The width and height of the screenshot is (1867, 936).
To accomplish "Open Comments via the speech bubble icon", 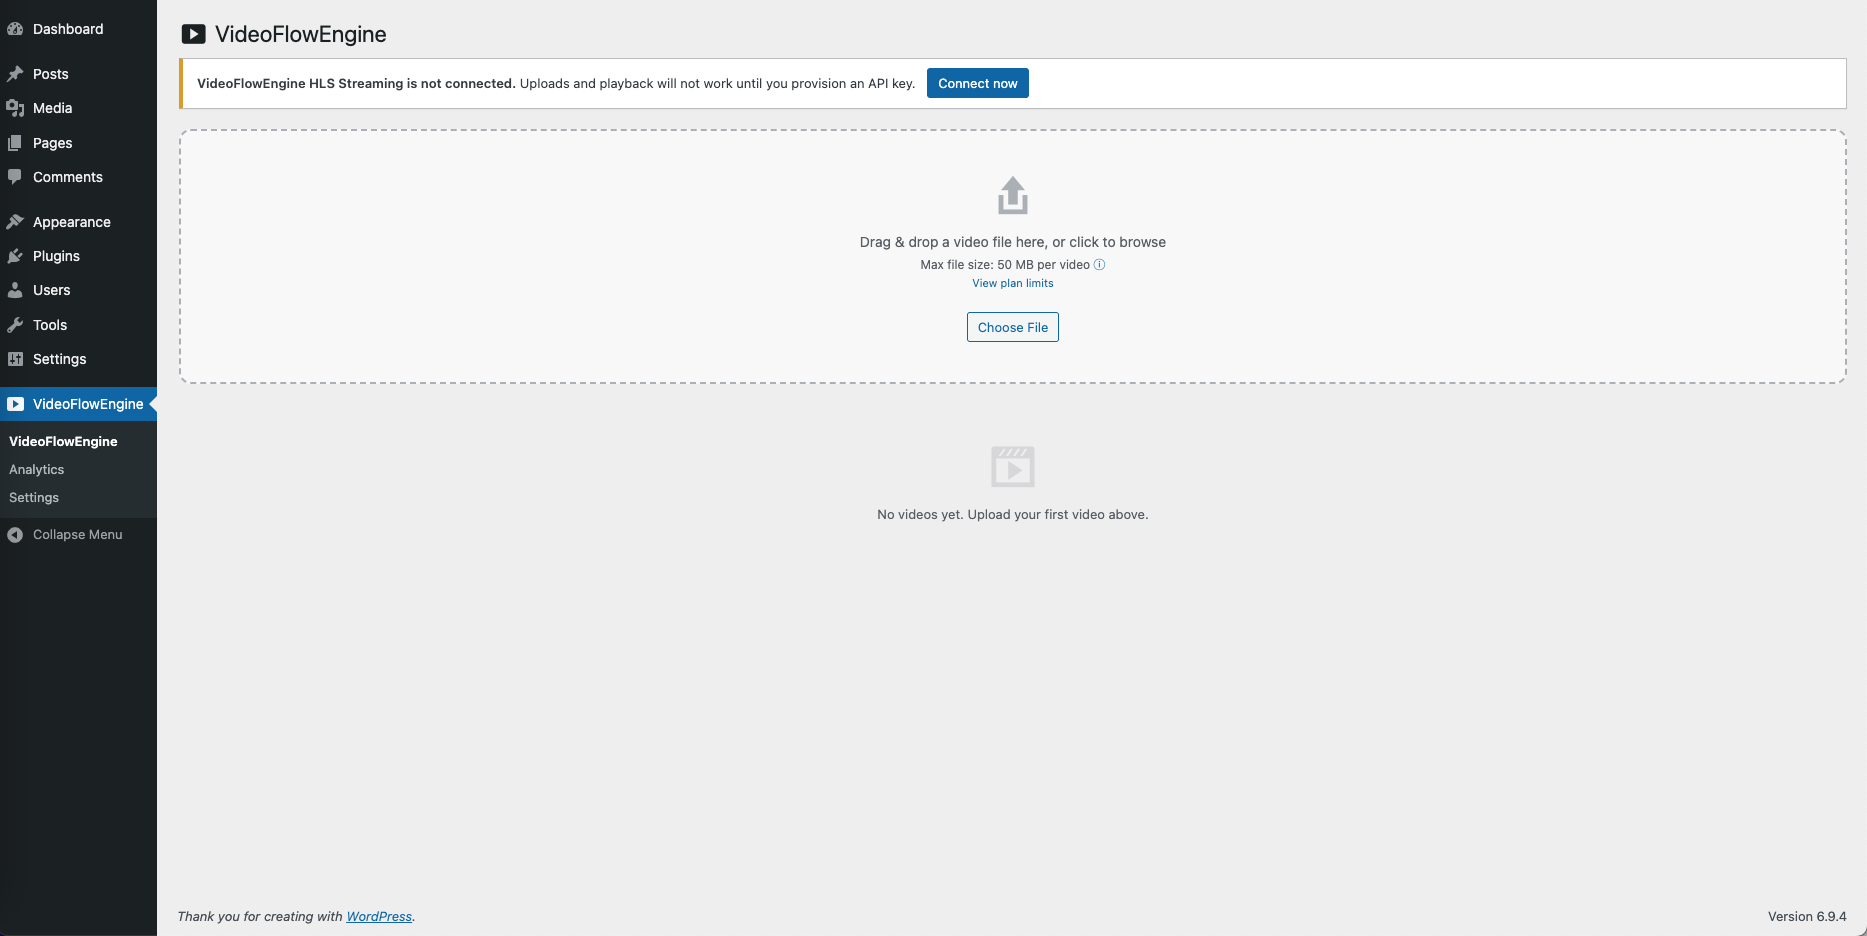I will tap(15, 177).
